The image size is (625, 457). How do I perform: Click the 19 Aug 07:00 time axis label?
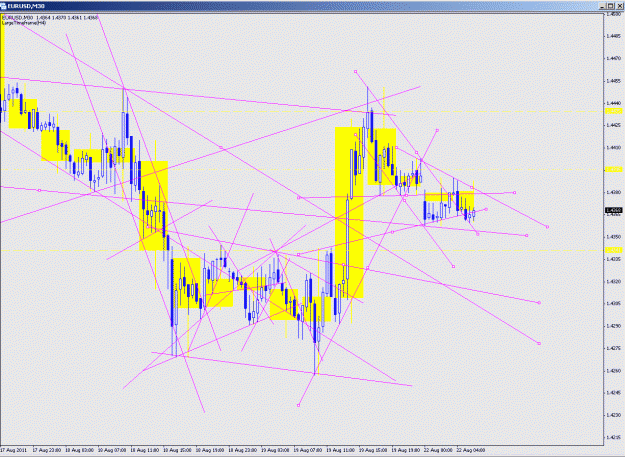308,450
